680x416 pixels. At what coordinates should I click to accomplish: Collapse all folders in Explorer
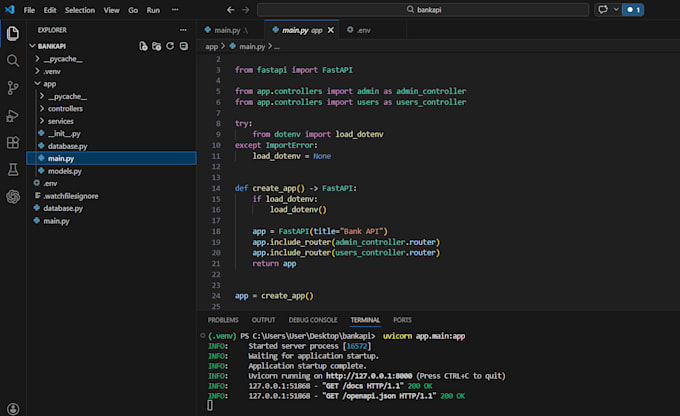click(184, 46)
